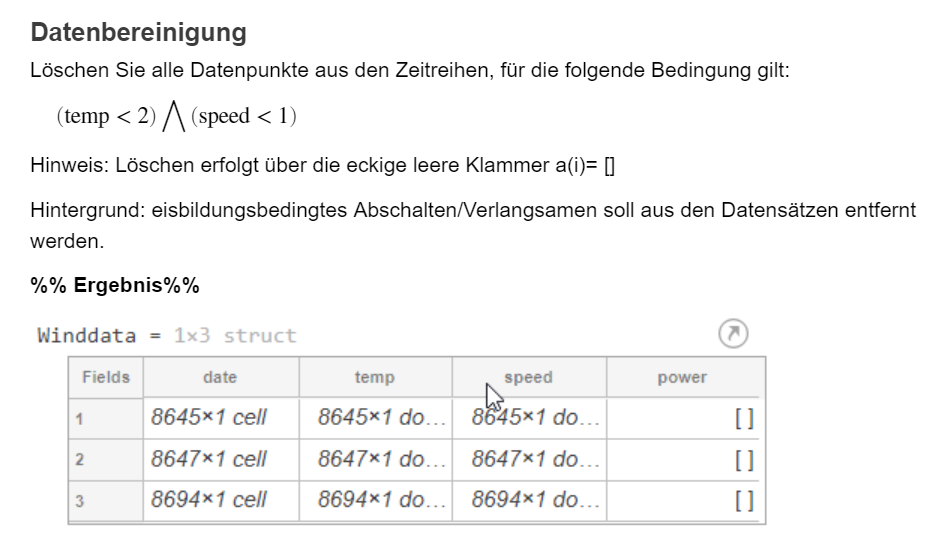
Task: Click the 8645×1 cell date entry
Action: [209, 418]
